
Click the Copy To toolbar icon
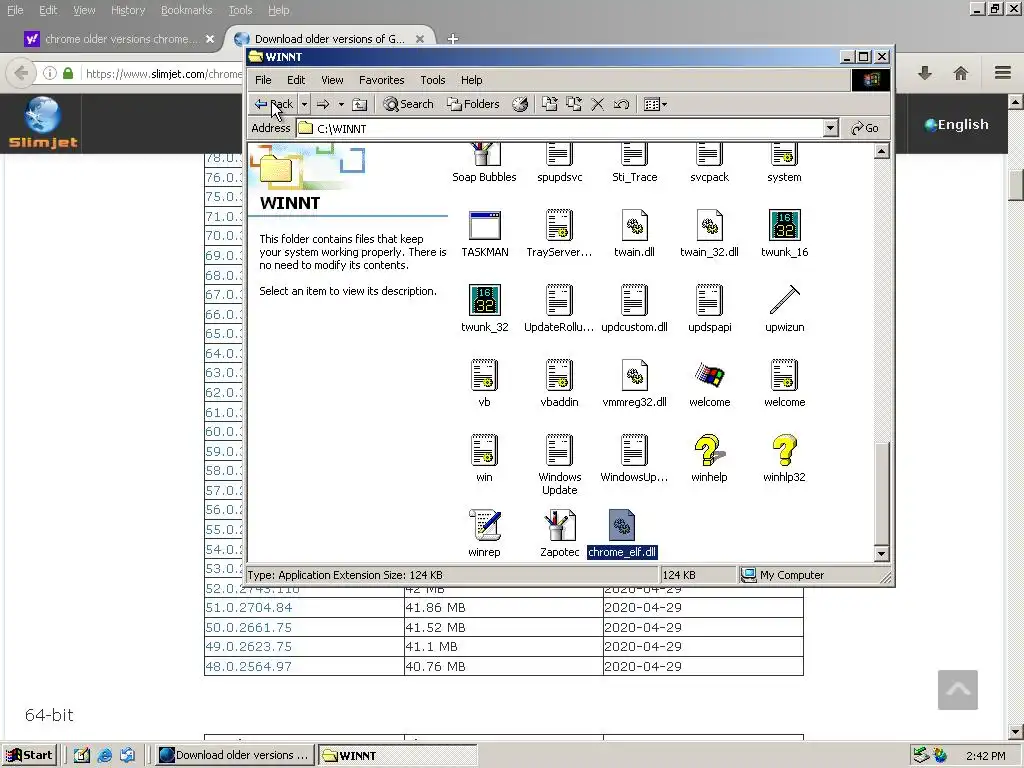(573, 104)
